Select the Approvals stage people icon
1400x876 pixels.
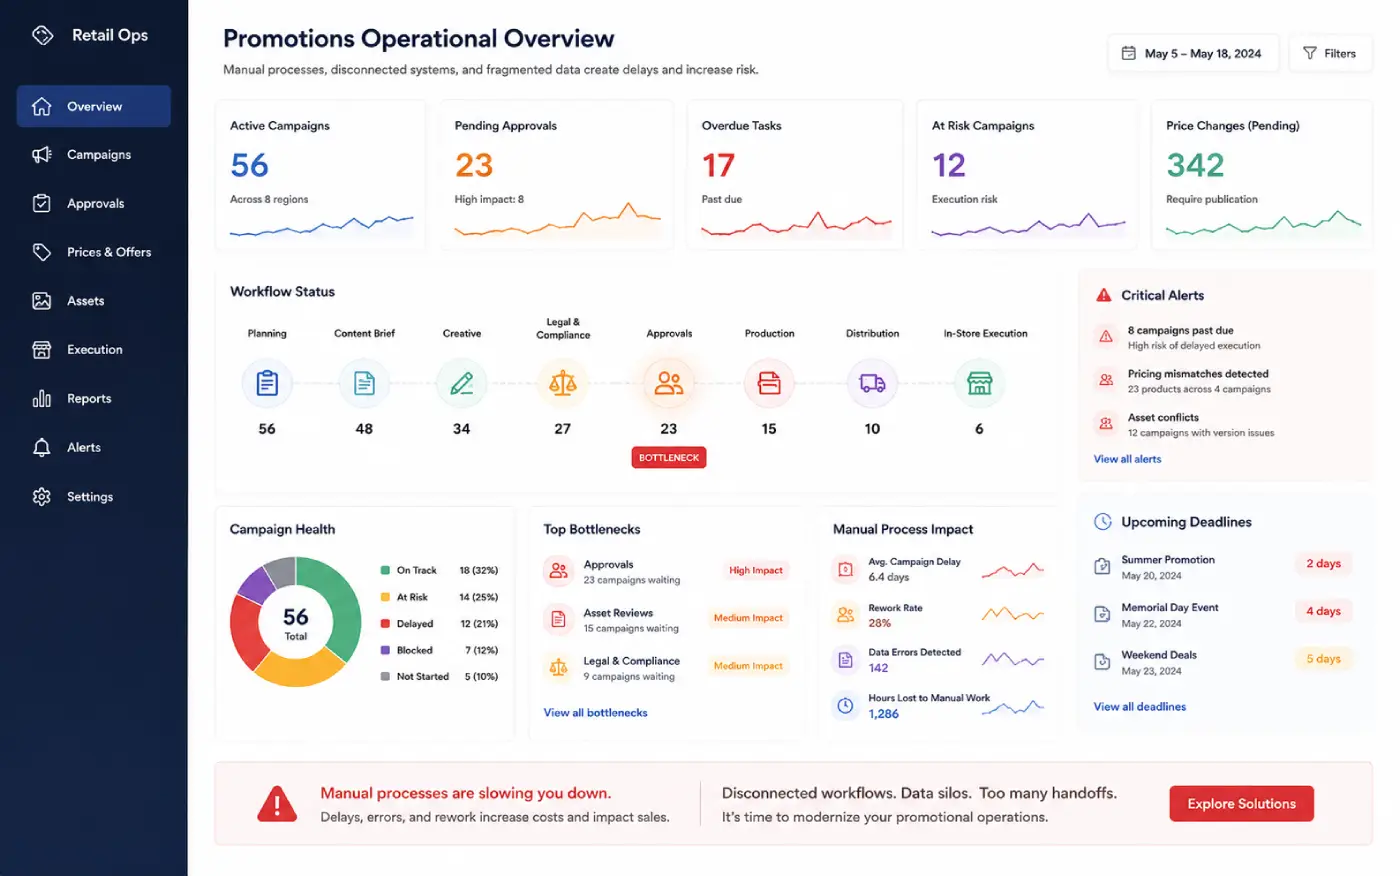point(669,383)
